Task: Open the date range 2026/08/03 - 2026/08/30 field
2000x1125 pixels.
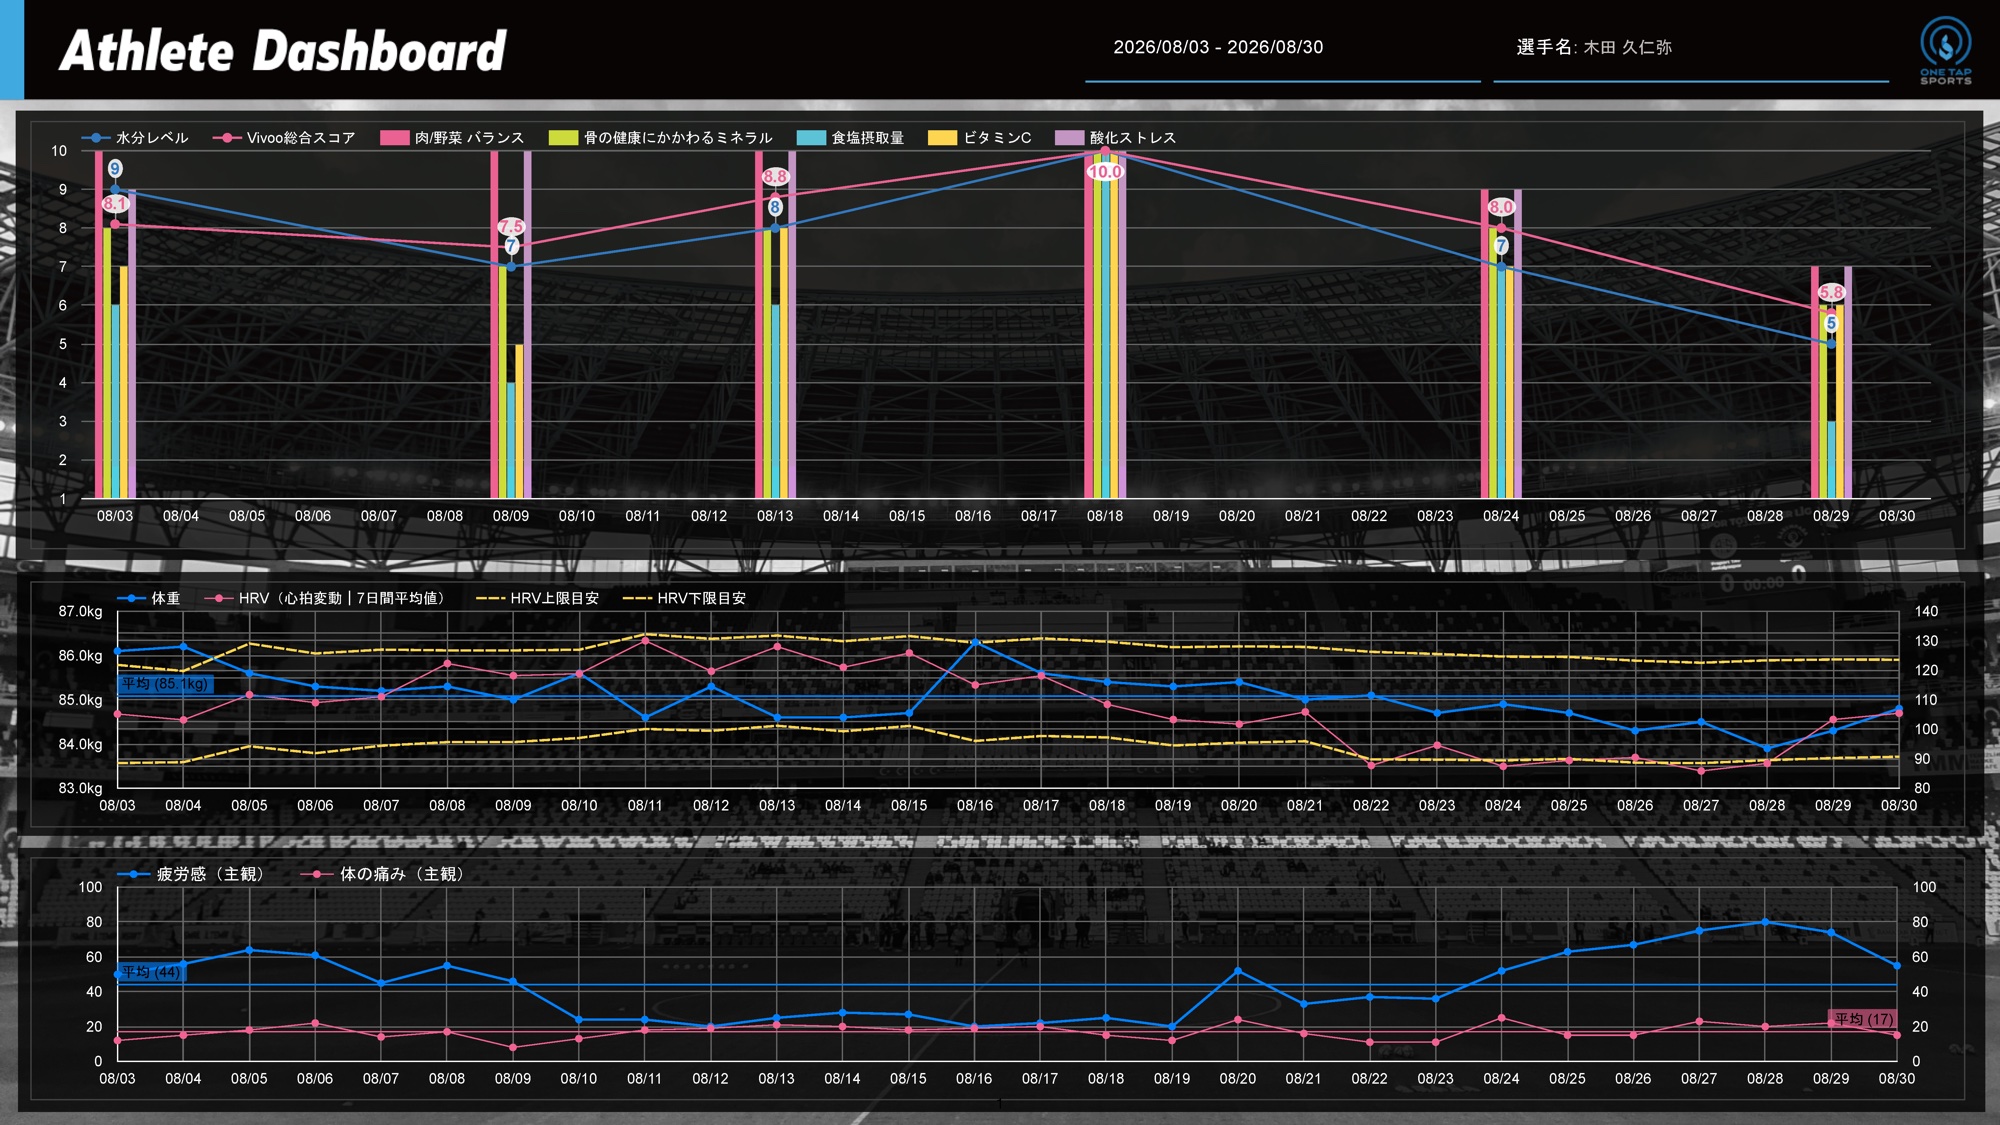Action: pos(1282,48)
